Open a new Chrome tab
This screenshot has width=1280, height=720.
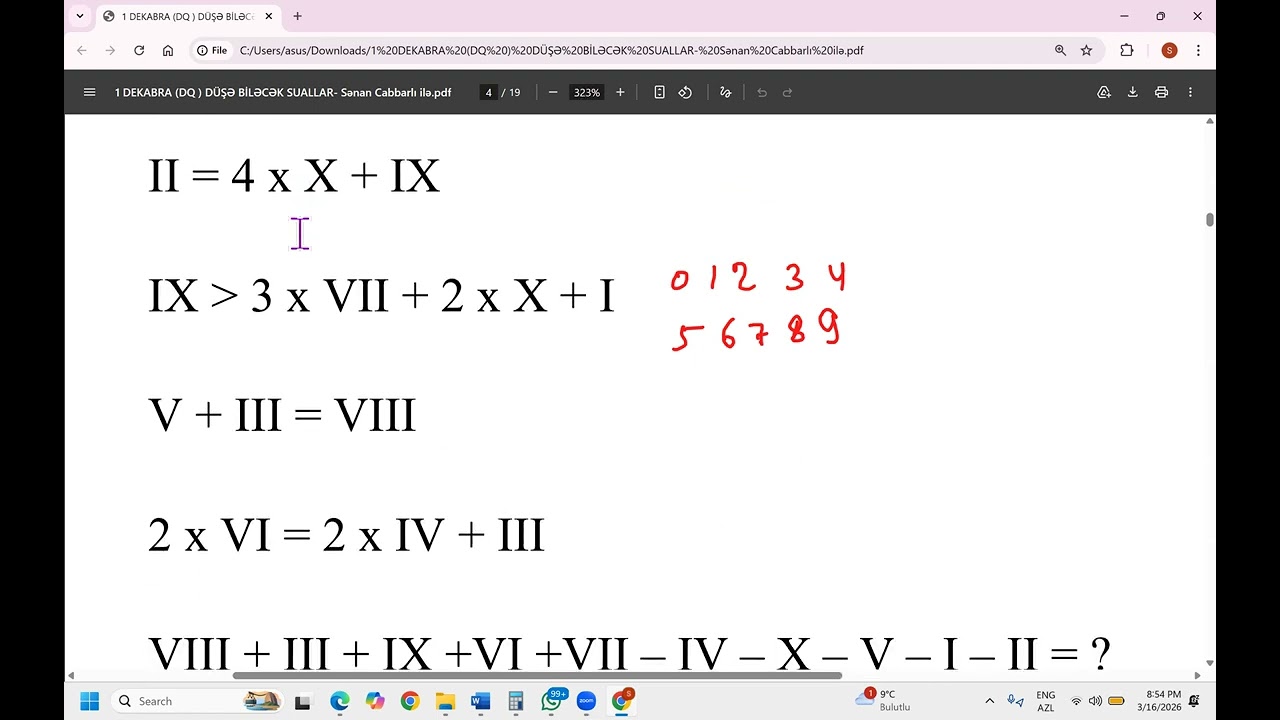[x=297, y=16]
